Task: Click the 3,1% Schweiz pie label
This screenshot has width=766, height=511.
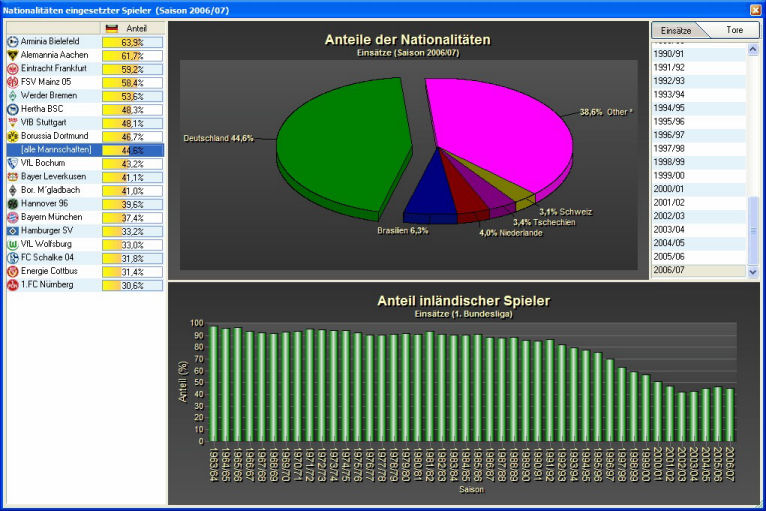Action: tap(566, 212)
